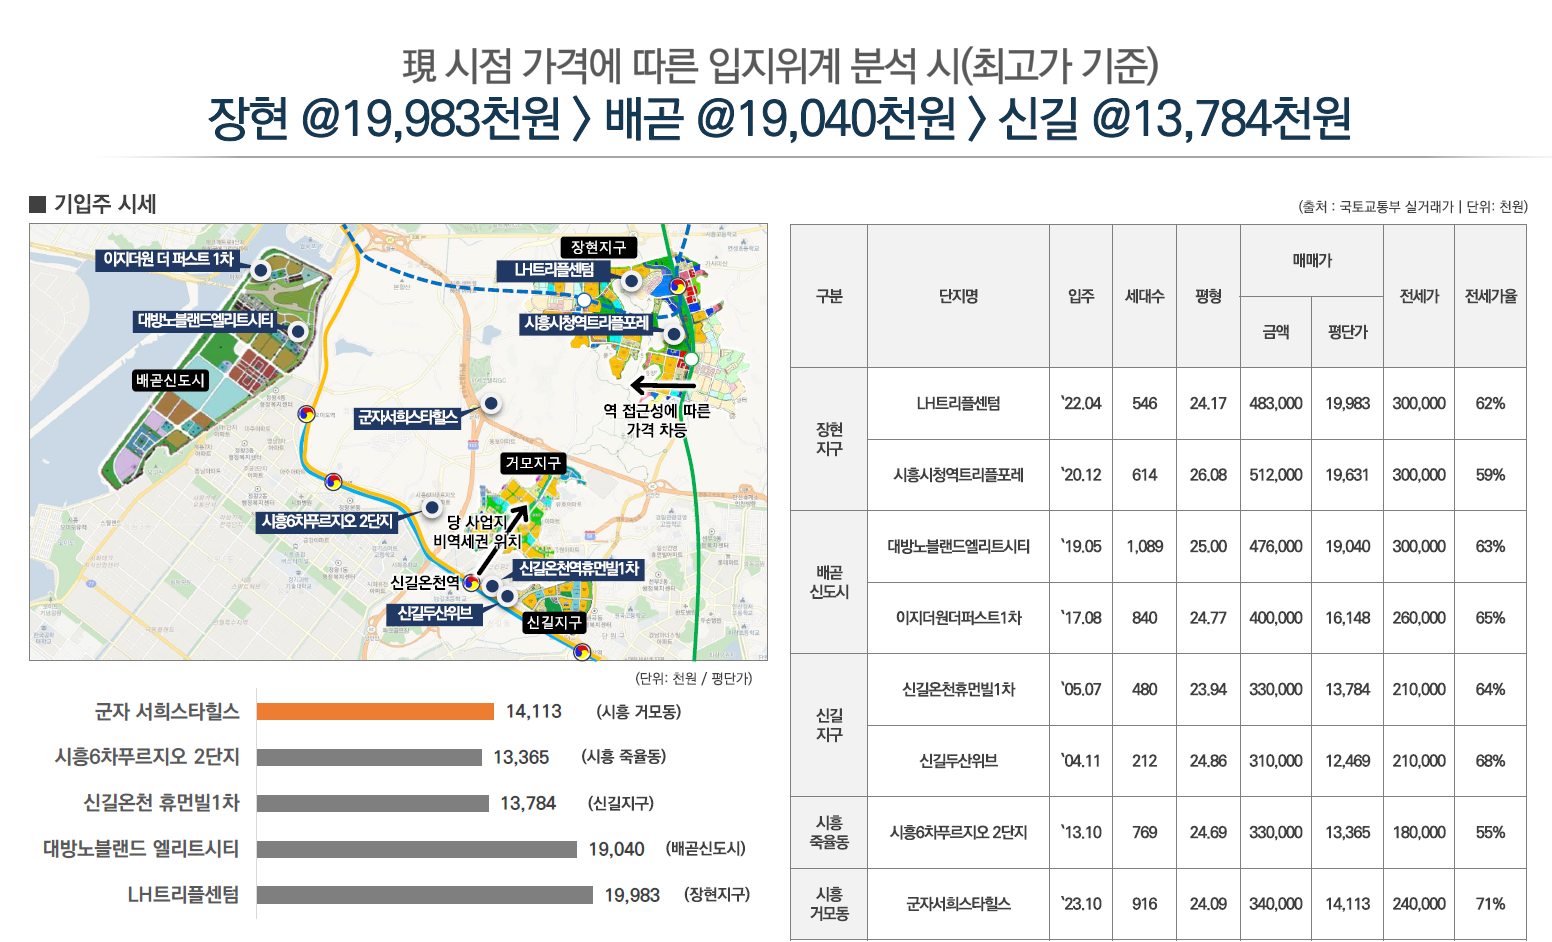Select the marker next to 대방노블랜드엘리트시티 map label
The image size is (1552, 942).
pyautogui.click(x=297, y=331)
